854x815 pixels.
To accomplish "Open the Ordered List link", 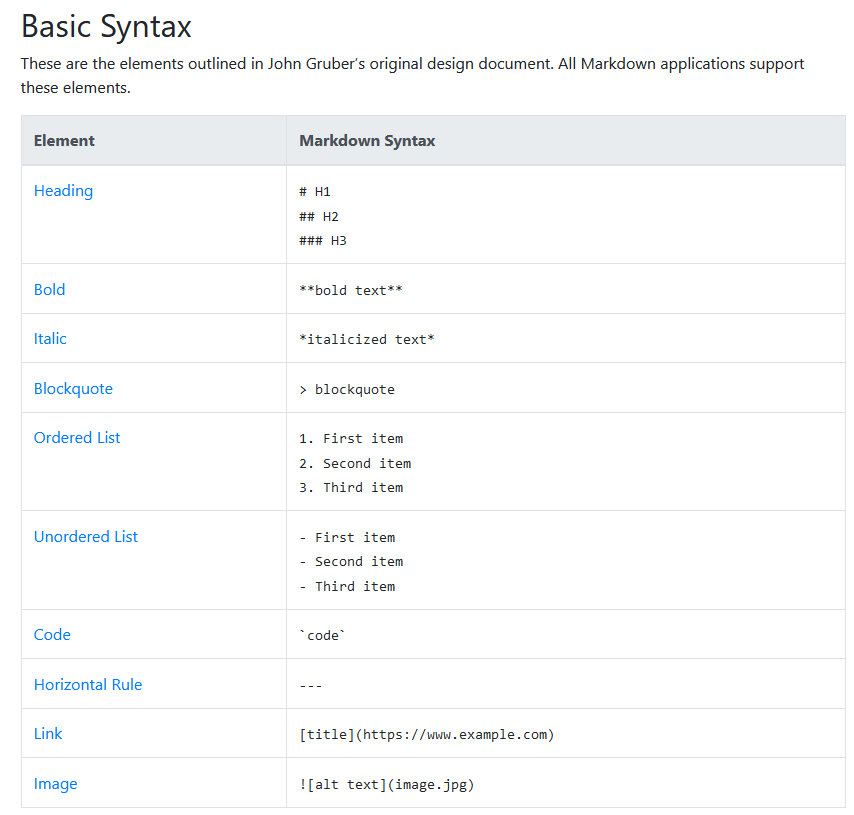I will tap(77, 438).
